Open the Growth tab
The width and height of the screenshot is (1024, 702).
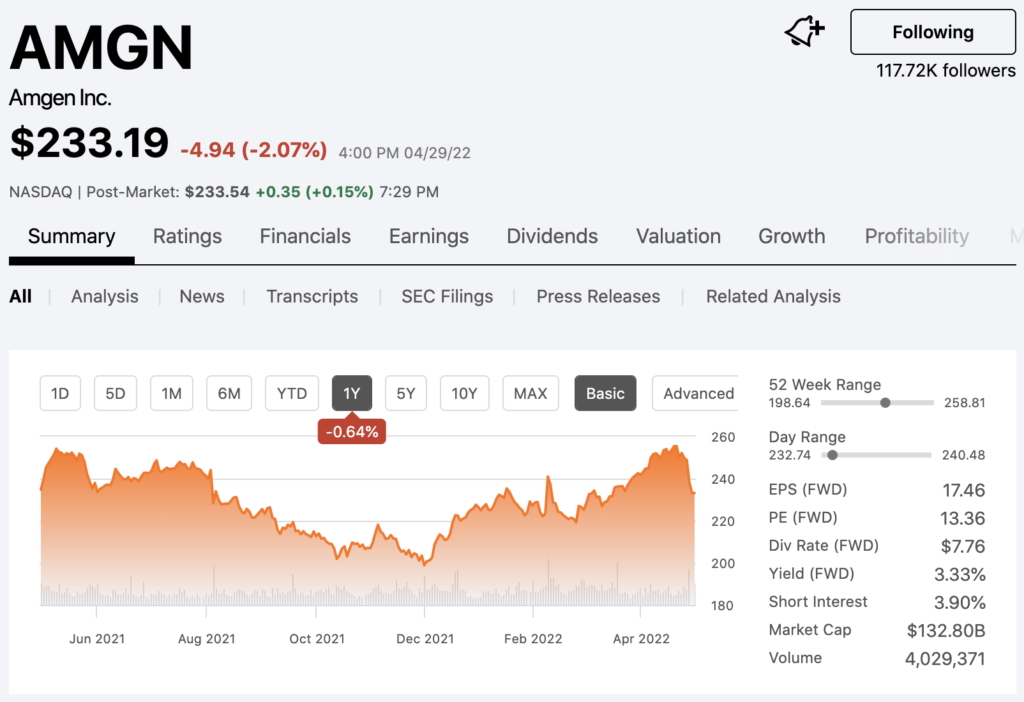pos(792,236)
